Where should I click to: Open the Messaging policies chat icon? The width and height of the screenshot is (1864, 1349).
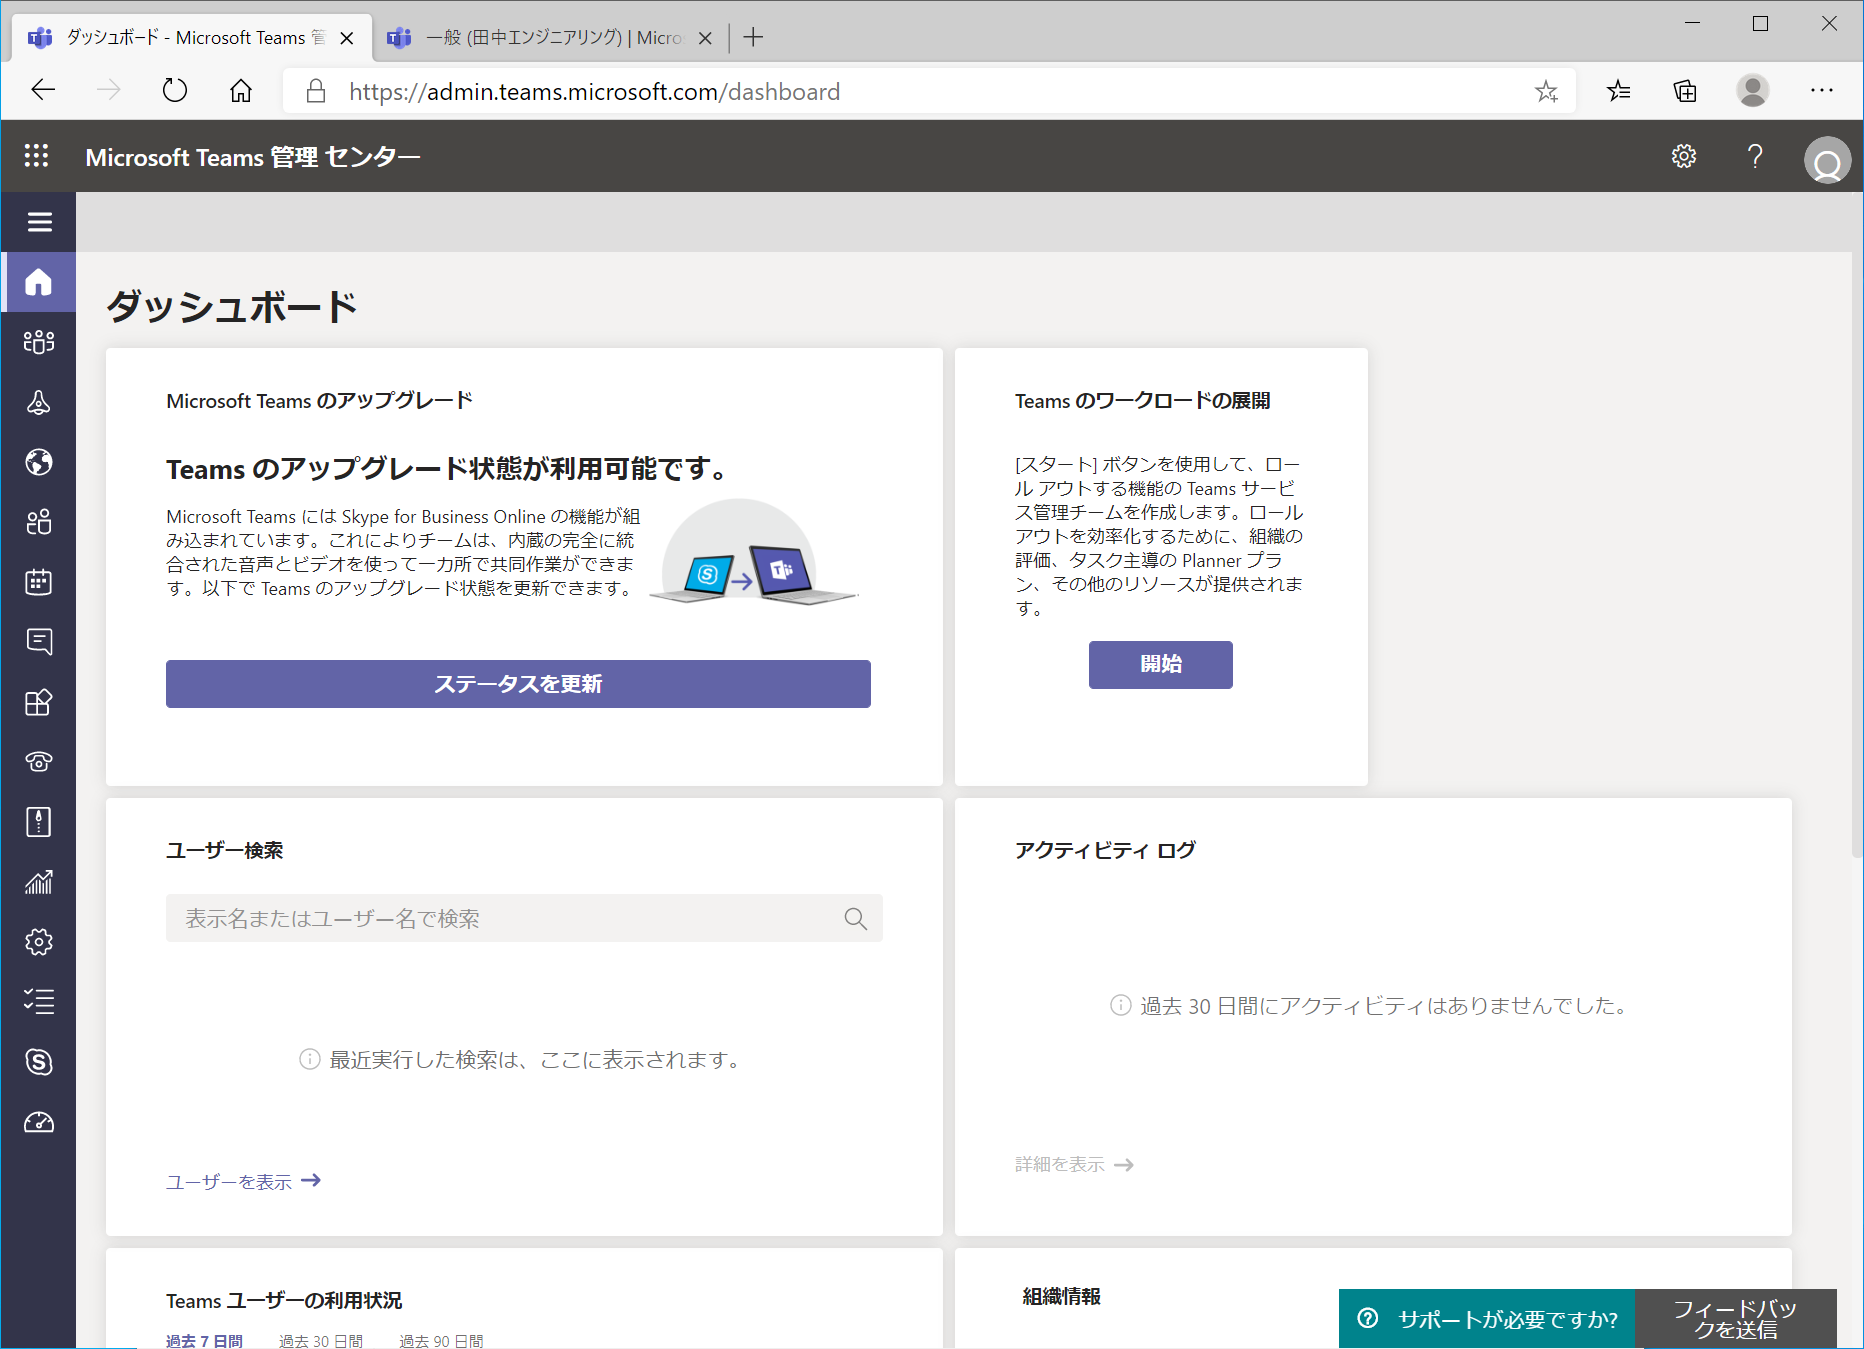click(x=39, y=642)
